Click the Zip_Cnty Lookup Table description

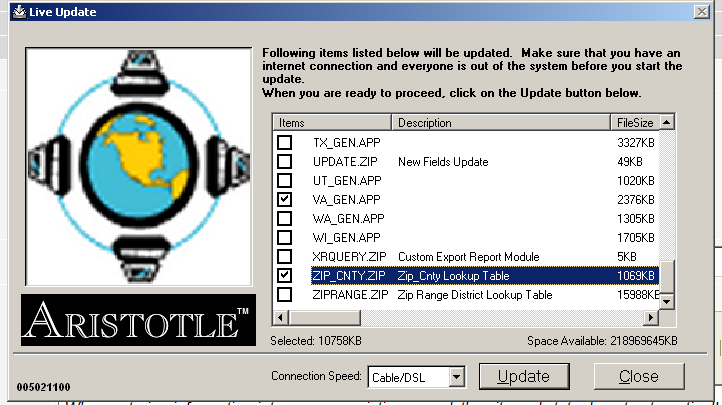coord(454,275)
